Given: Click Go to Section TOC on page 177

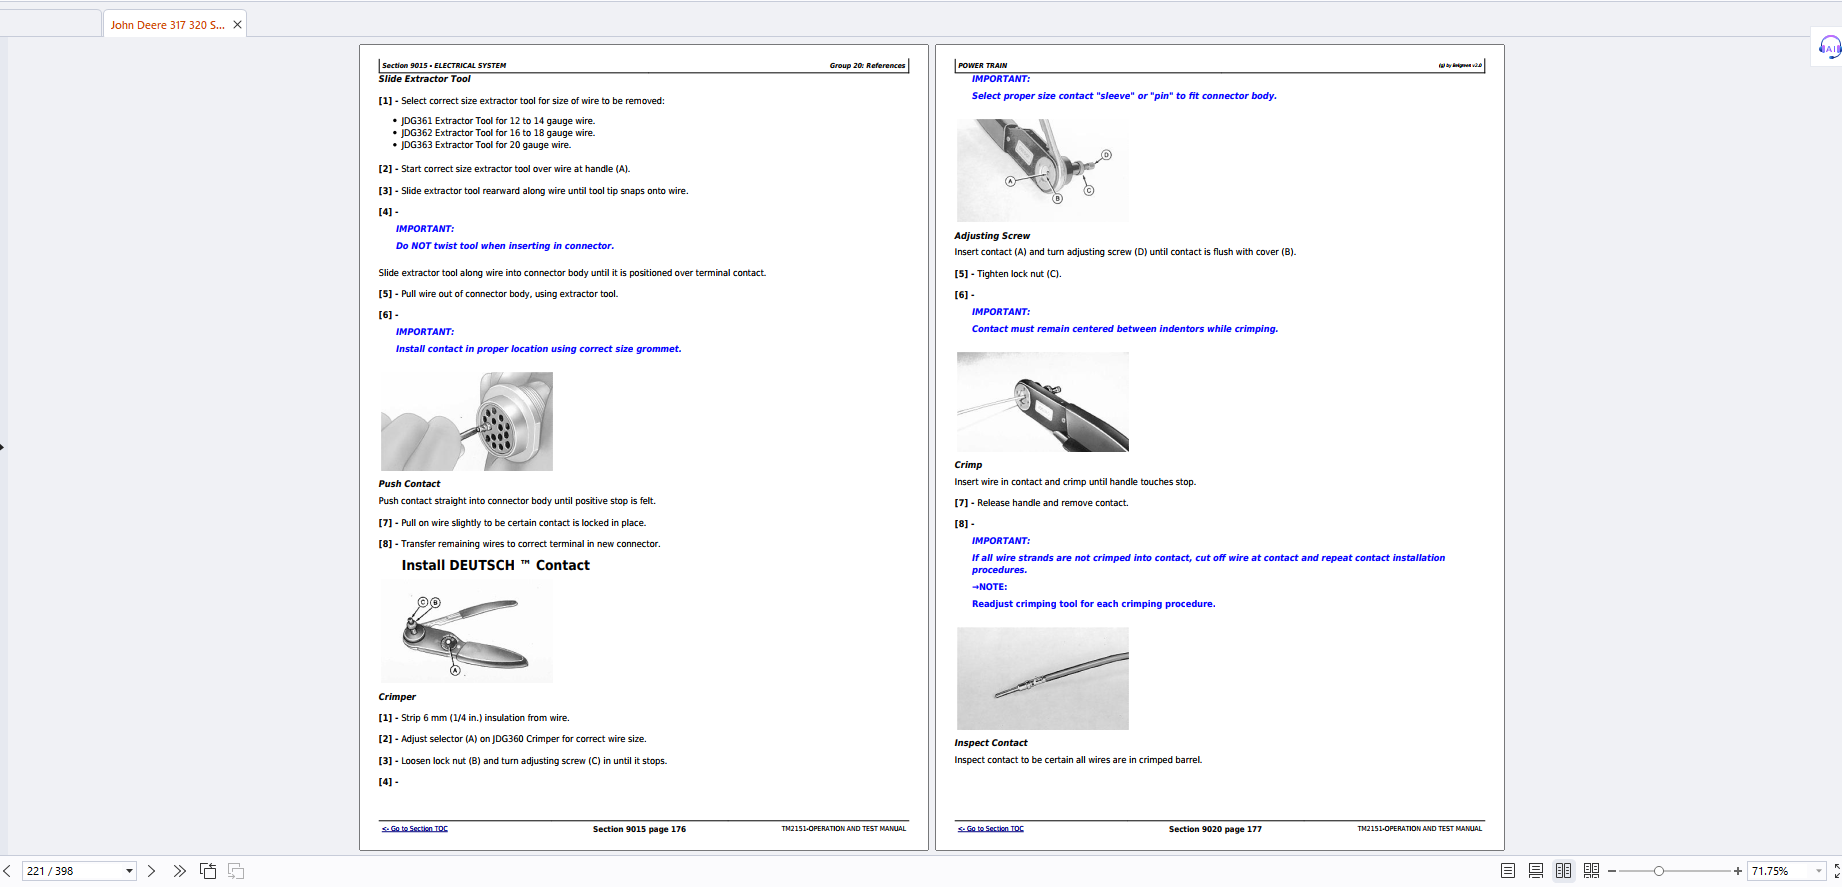Looking at the screenshot, I should (x=991, y=829).
